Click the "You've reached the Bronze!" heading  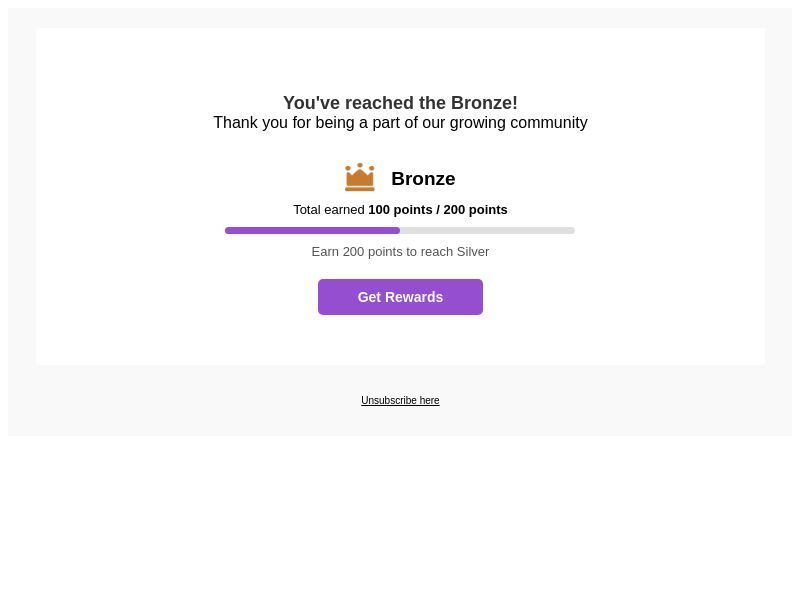click(x=400, y=103)
